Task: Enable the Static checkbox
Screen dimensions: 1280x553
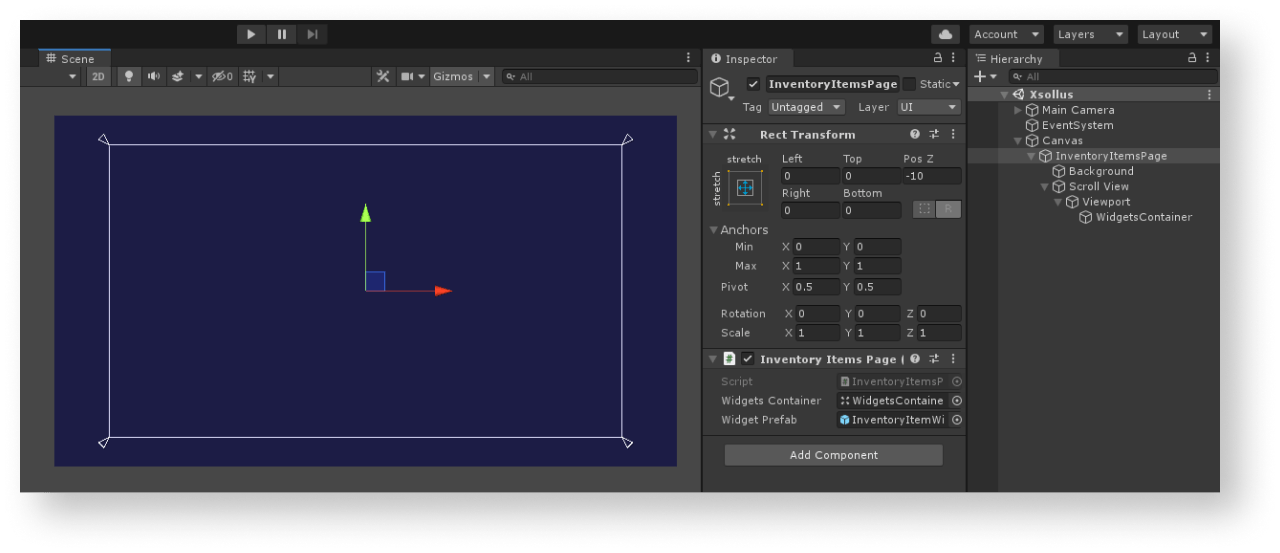Action: tap(909, 84)
